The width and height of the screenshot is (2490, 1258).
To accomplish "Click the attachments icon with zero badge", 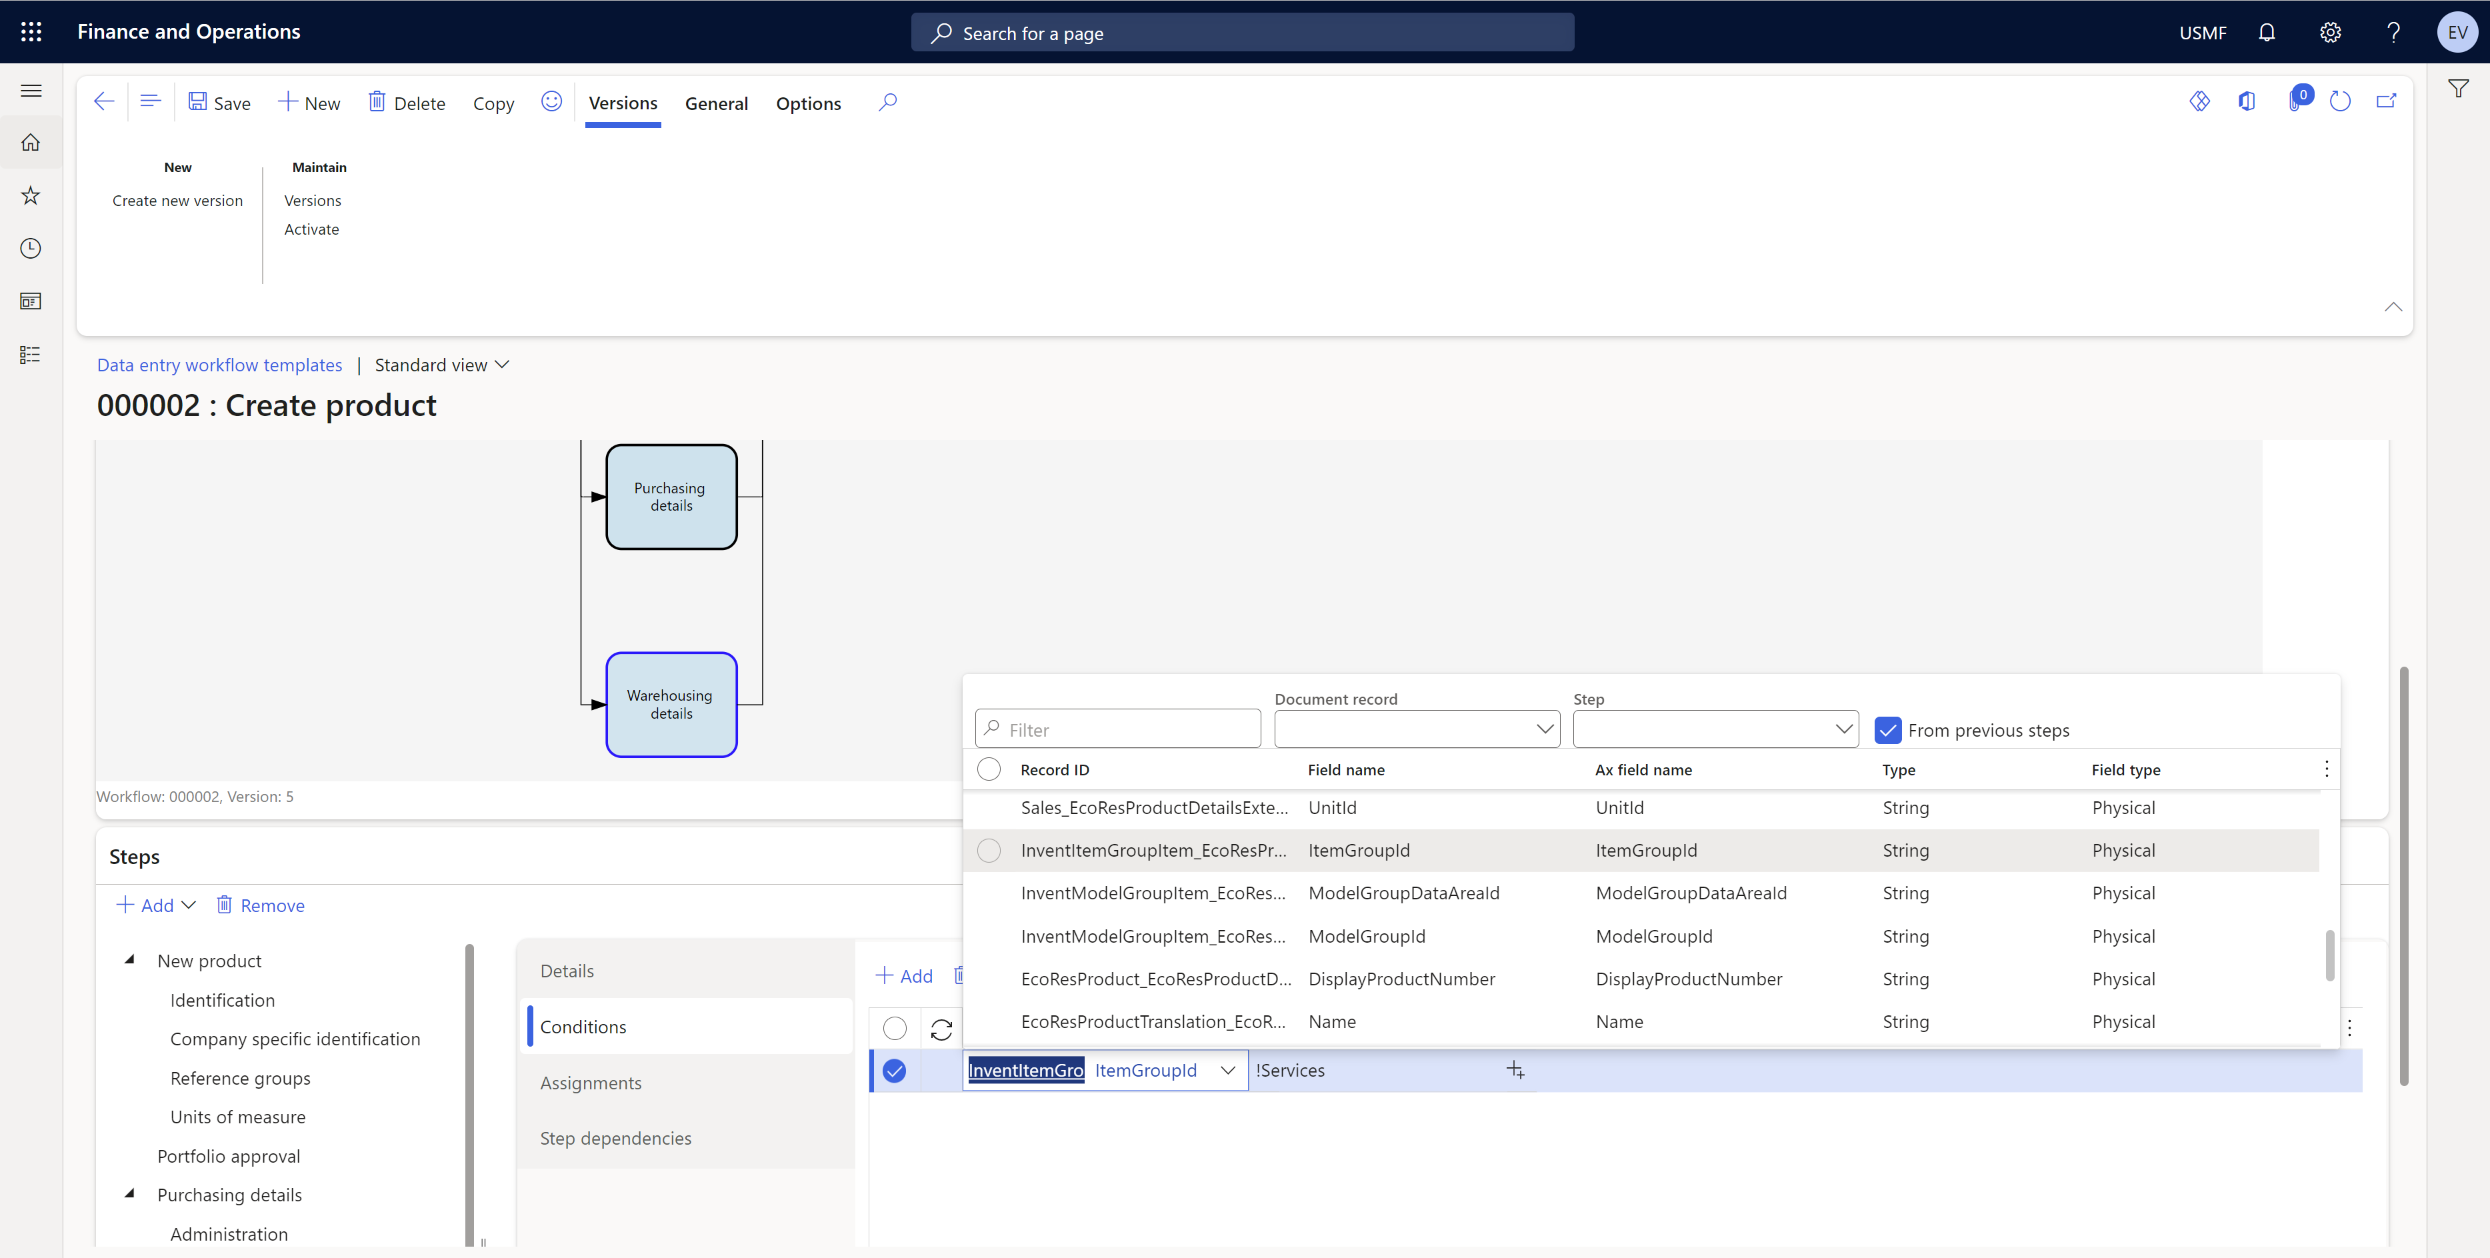I will 2298,100.
